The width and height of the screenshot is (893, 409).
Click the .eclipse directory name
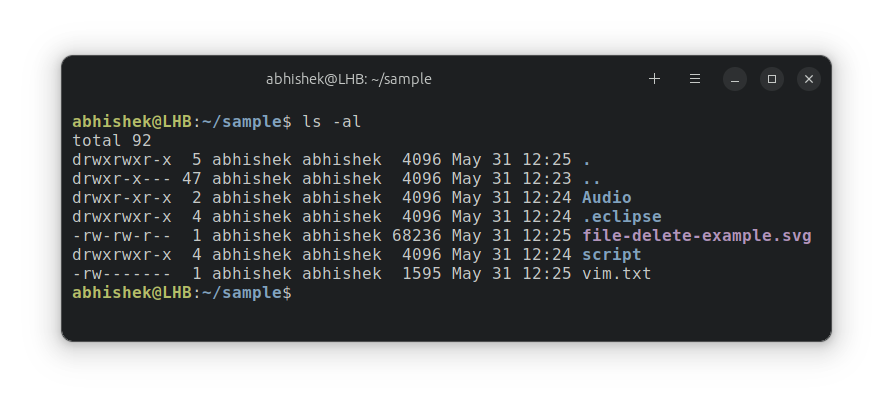click(621, 217)
